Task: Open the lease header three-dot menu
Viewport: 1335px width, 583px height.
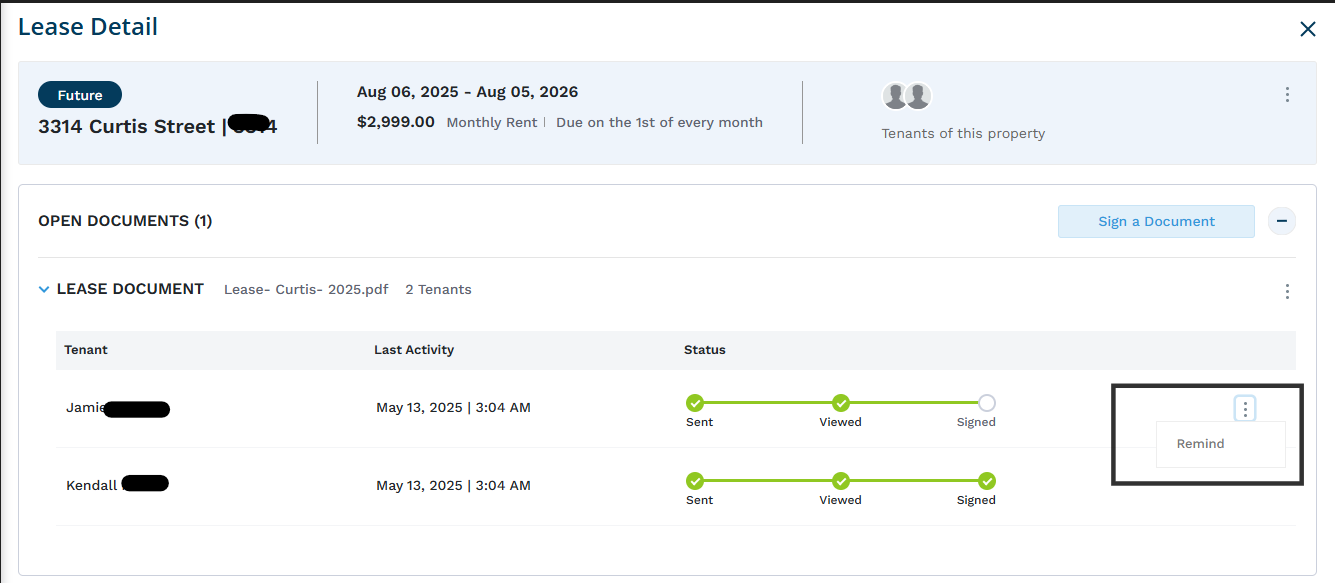Action: [x=1287, y=95]
